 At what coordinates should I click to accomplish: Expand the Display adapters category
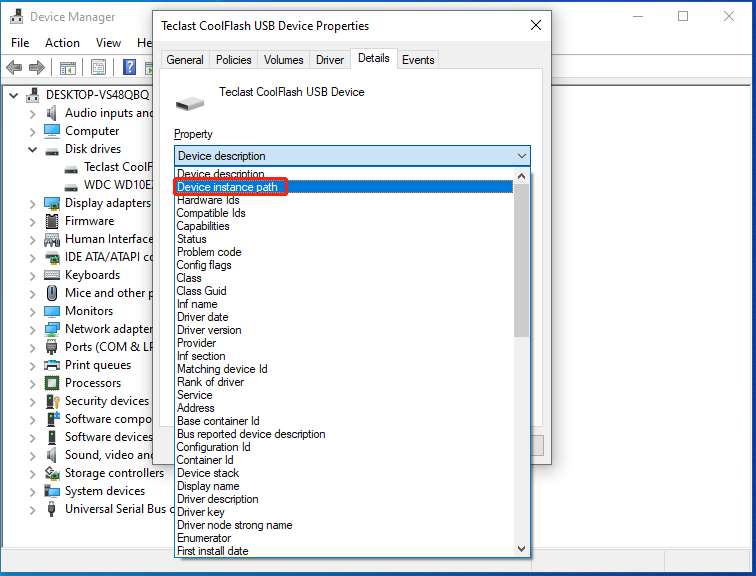pyautogui.click(x=32, y=204)
